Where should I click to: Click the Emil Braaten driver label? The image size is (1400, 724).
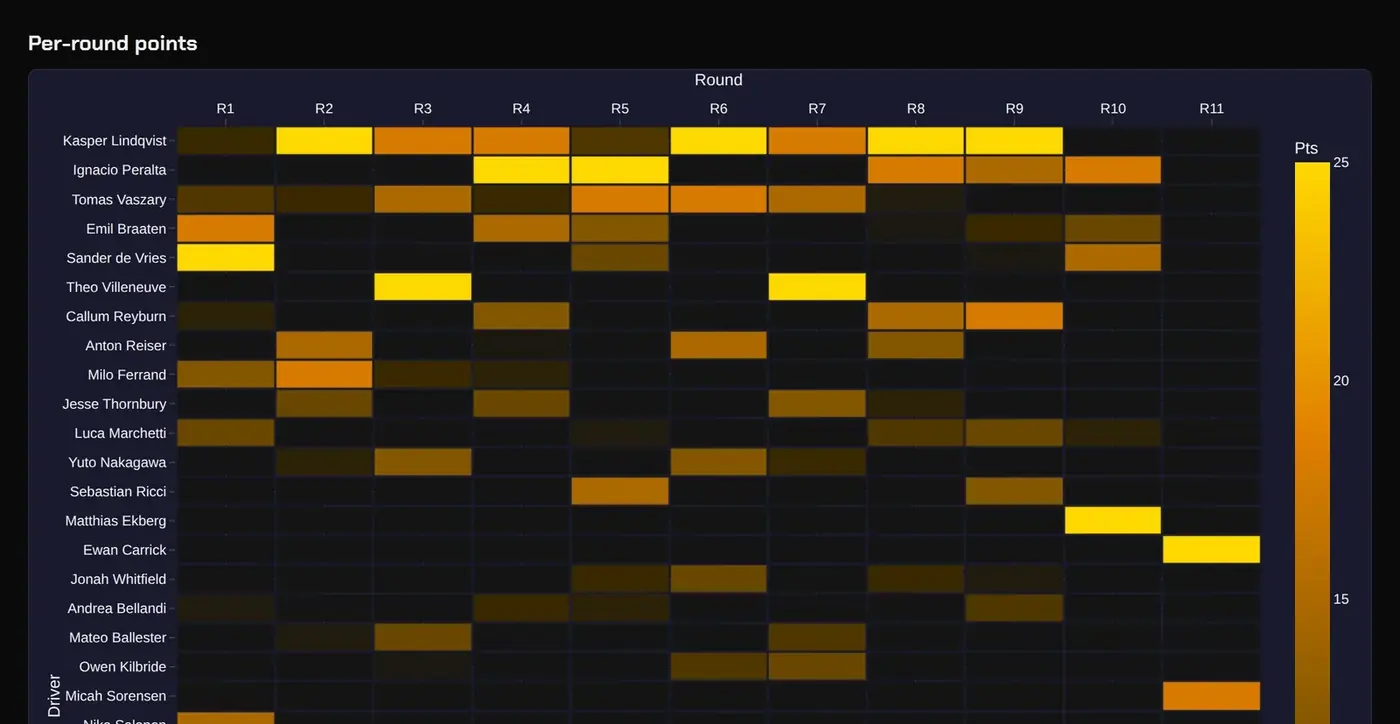(126, 229)
